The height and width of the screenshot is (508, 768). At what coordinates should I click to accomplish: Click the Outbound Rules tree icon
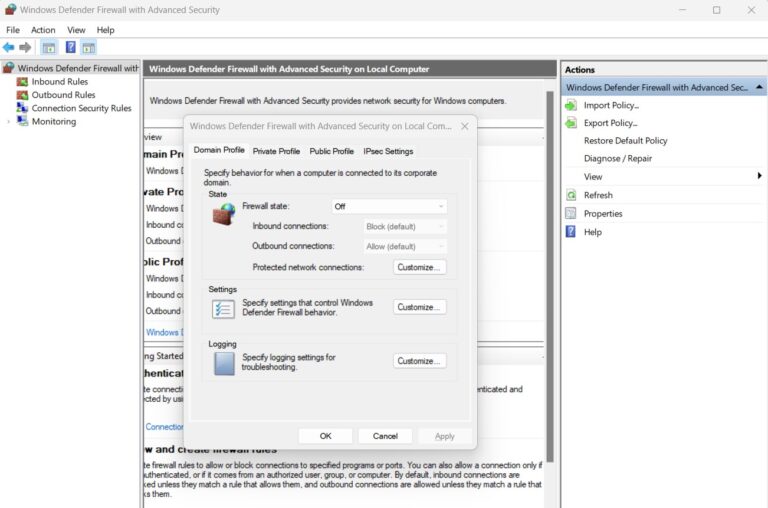[22, 95]
